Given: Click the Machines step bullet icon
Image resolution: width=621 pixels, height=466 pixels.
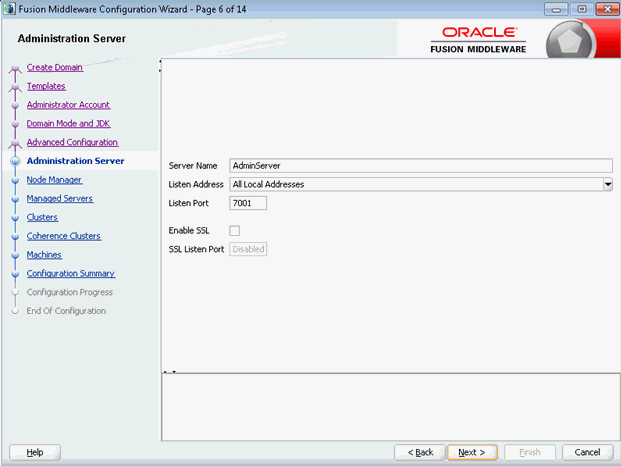Looking at the screenshot, I should (x=15, y=255).
